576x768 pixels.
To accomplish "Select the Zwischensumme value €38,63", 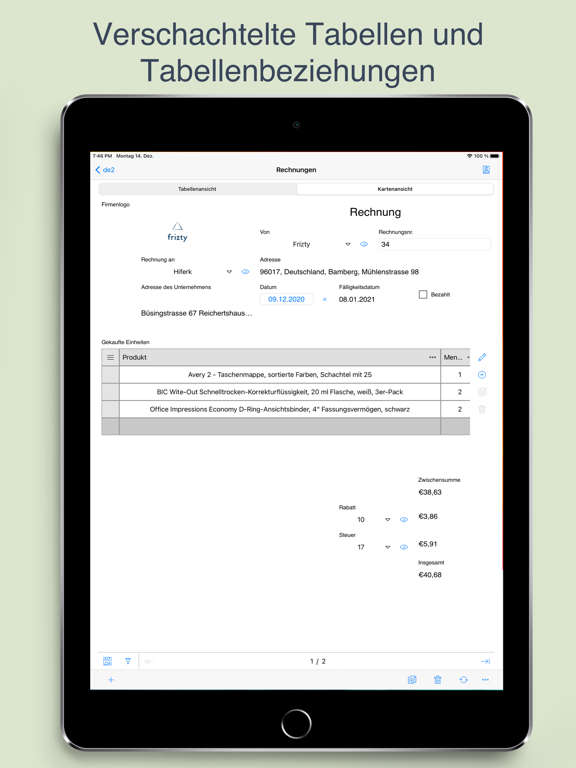I will 430,492.
